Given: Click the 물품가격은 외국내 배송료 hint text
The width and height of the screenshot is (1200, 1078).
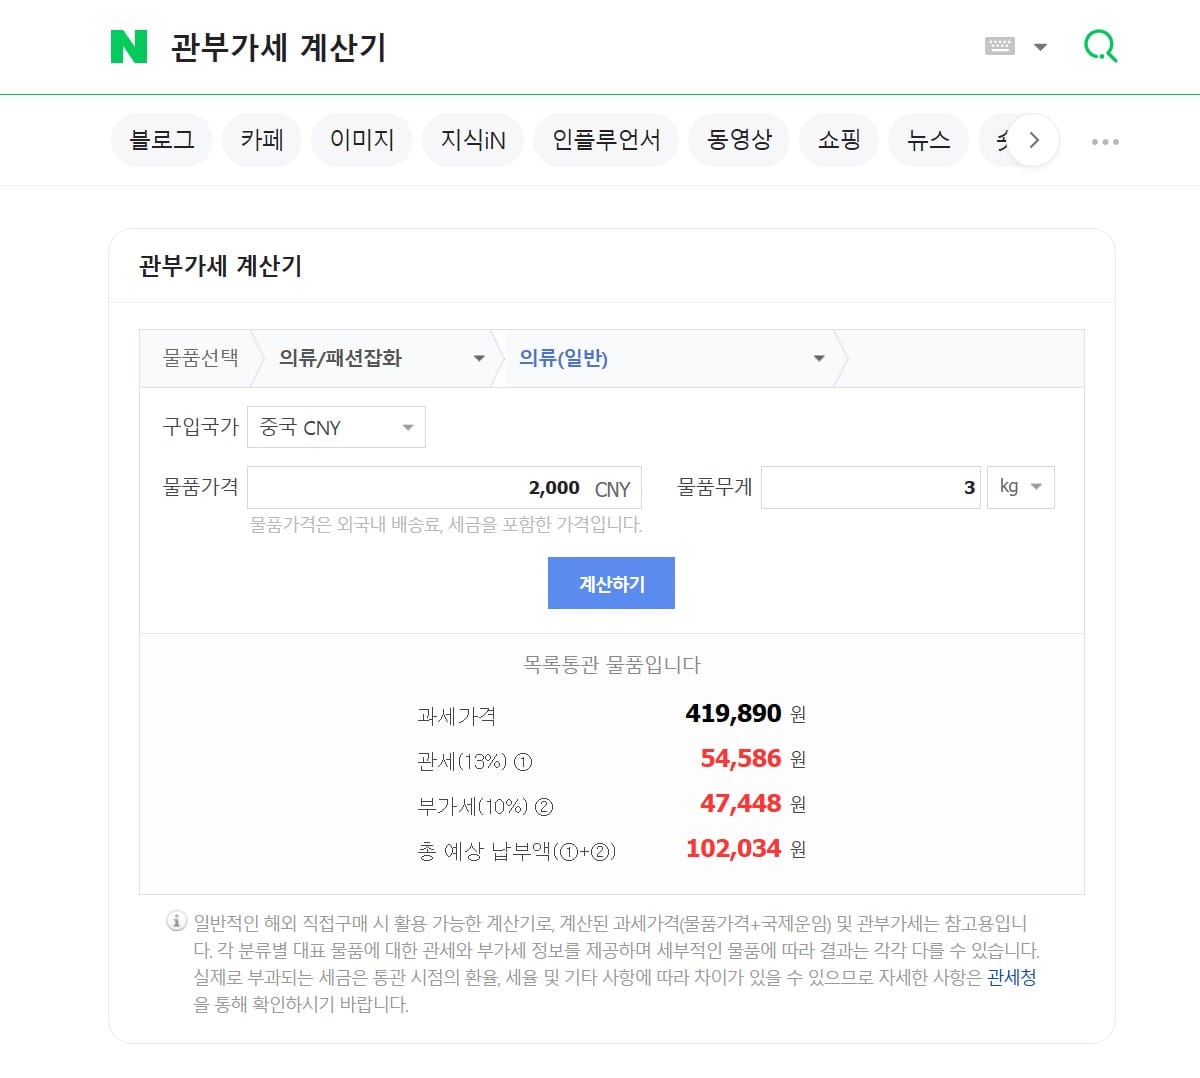Looking at the screenshot, I should 446,524.
